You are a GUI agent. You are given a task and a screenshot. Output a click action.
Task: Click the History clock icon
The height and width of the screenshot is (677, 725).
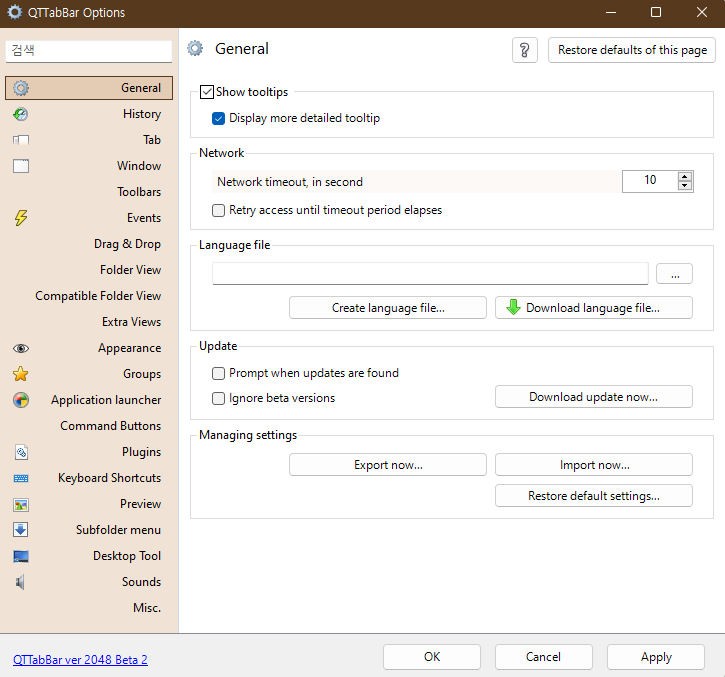pyautogui.click(x=21, y=114)
